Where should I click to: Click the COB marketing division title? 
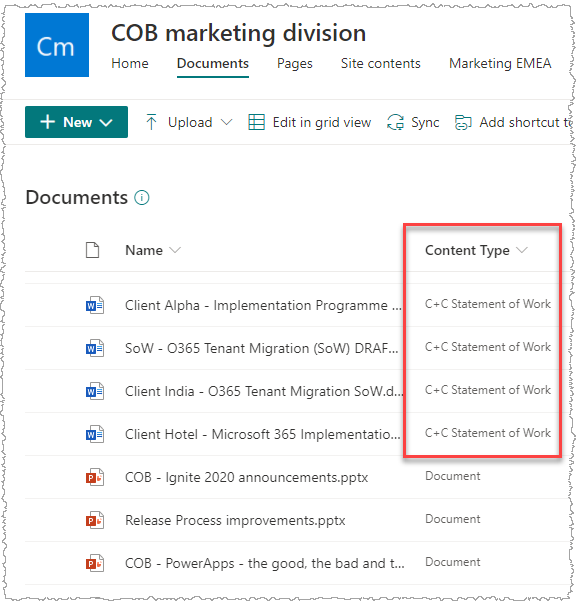pyautogui.click(x=238, y=33)
